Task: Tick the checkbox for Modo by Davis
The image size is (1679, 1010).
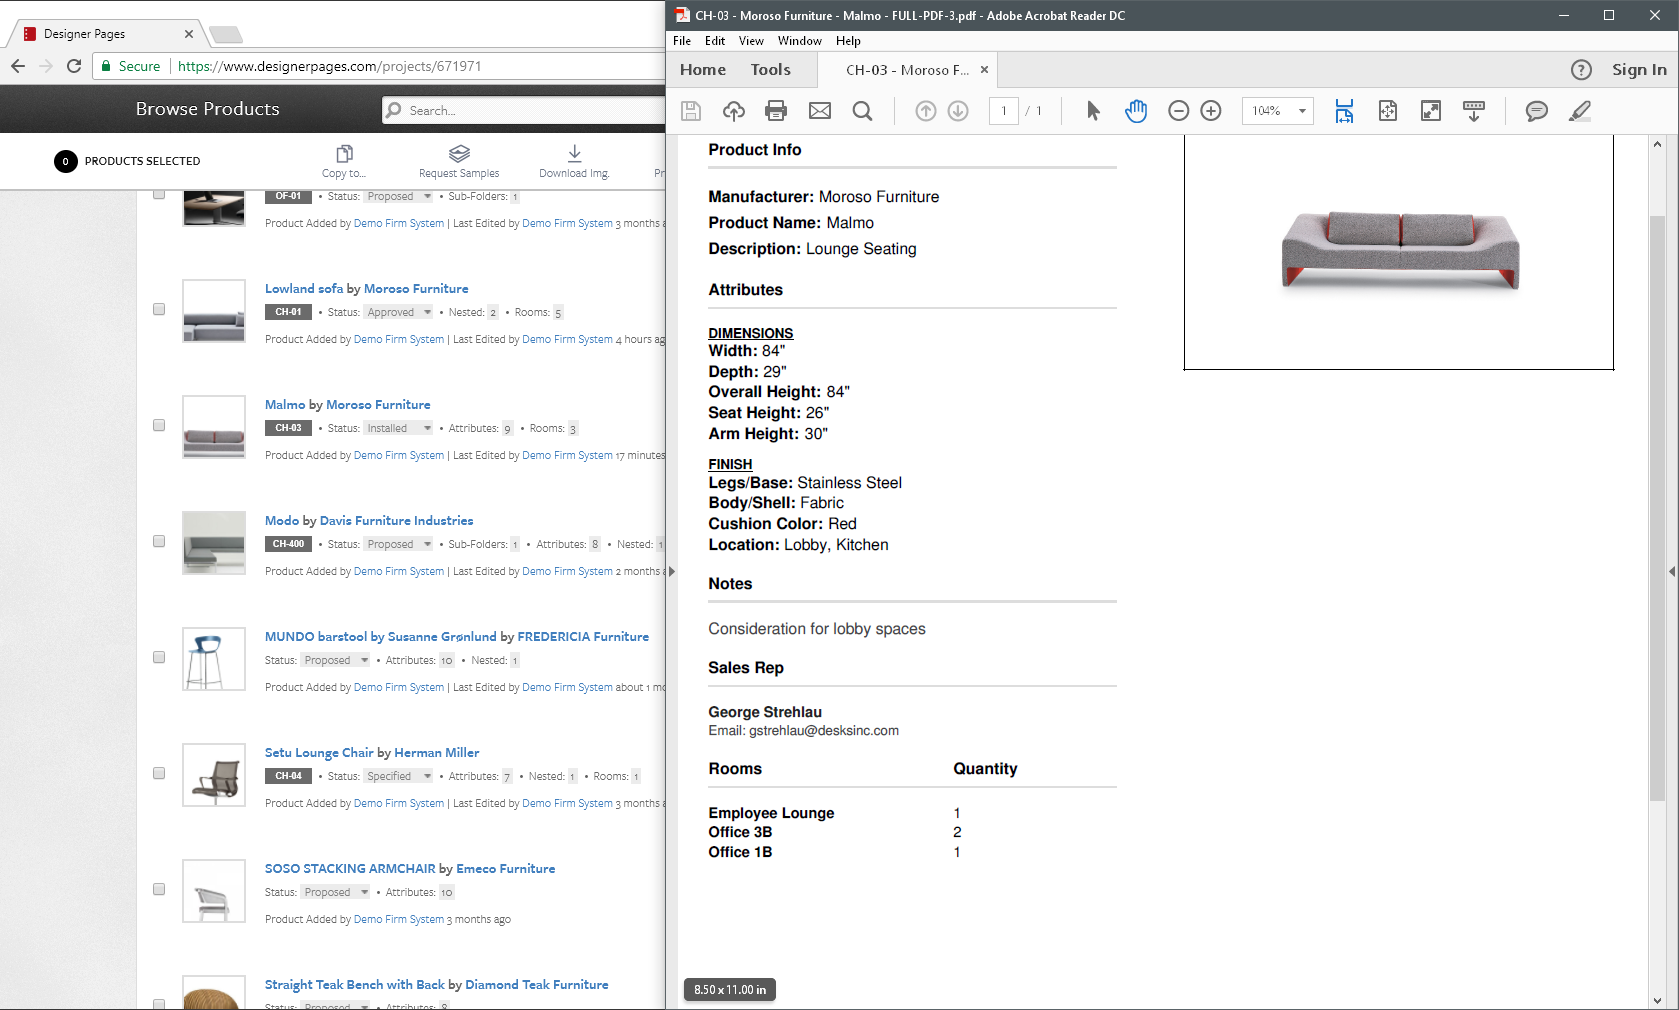Action: pyautogui.click(x=159, y=541)
